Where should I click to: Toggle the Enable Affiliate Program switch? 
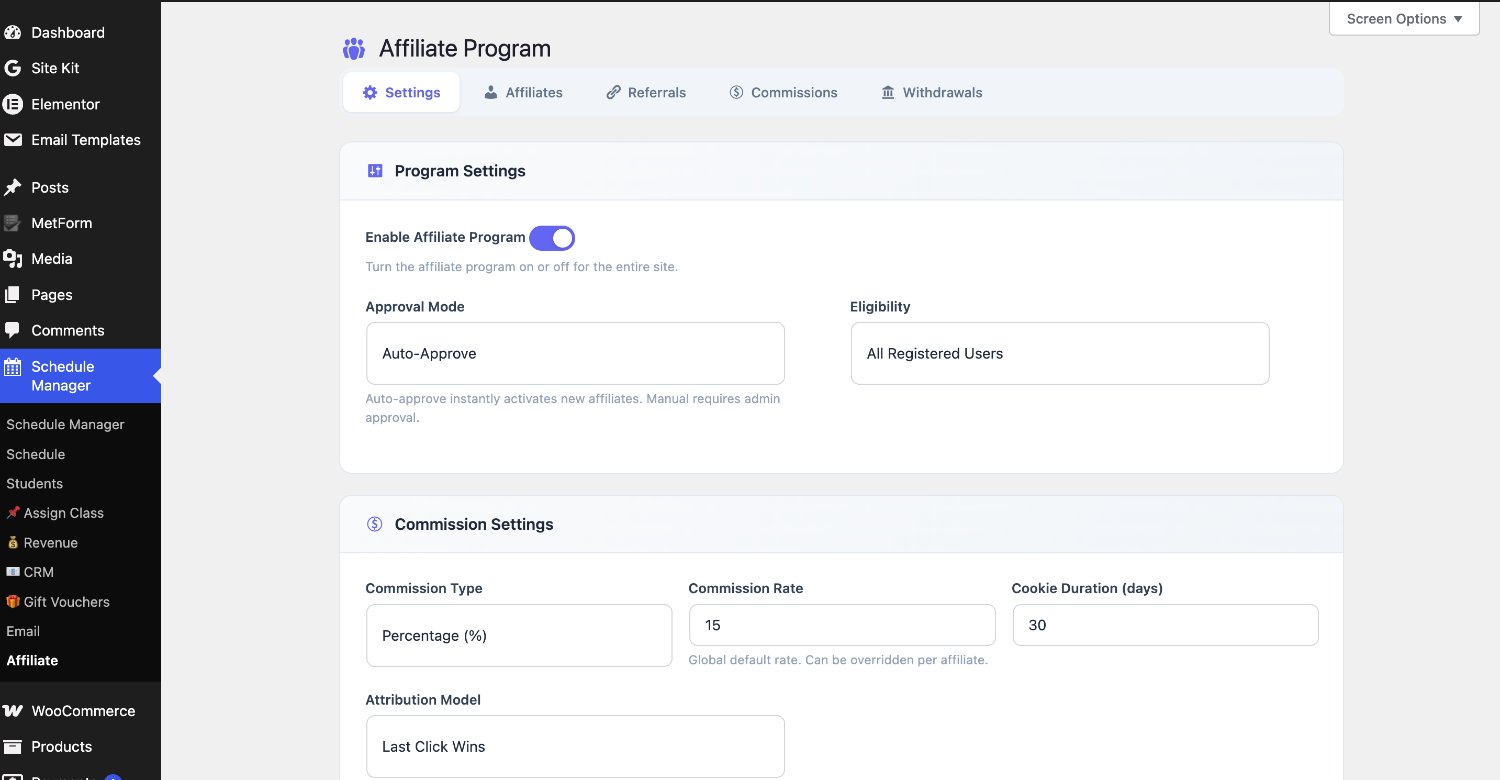(x=552, y=238)
